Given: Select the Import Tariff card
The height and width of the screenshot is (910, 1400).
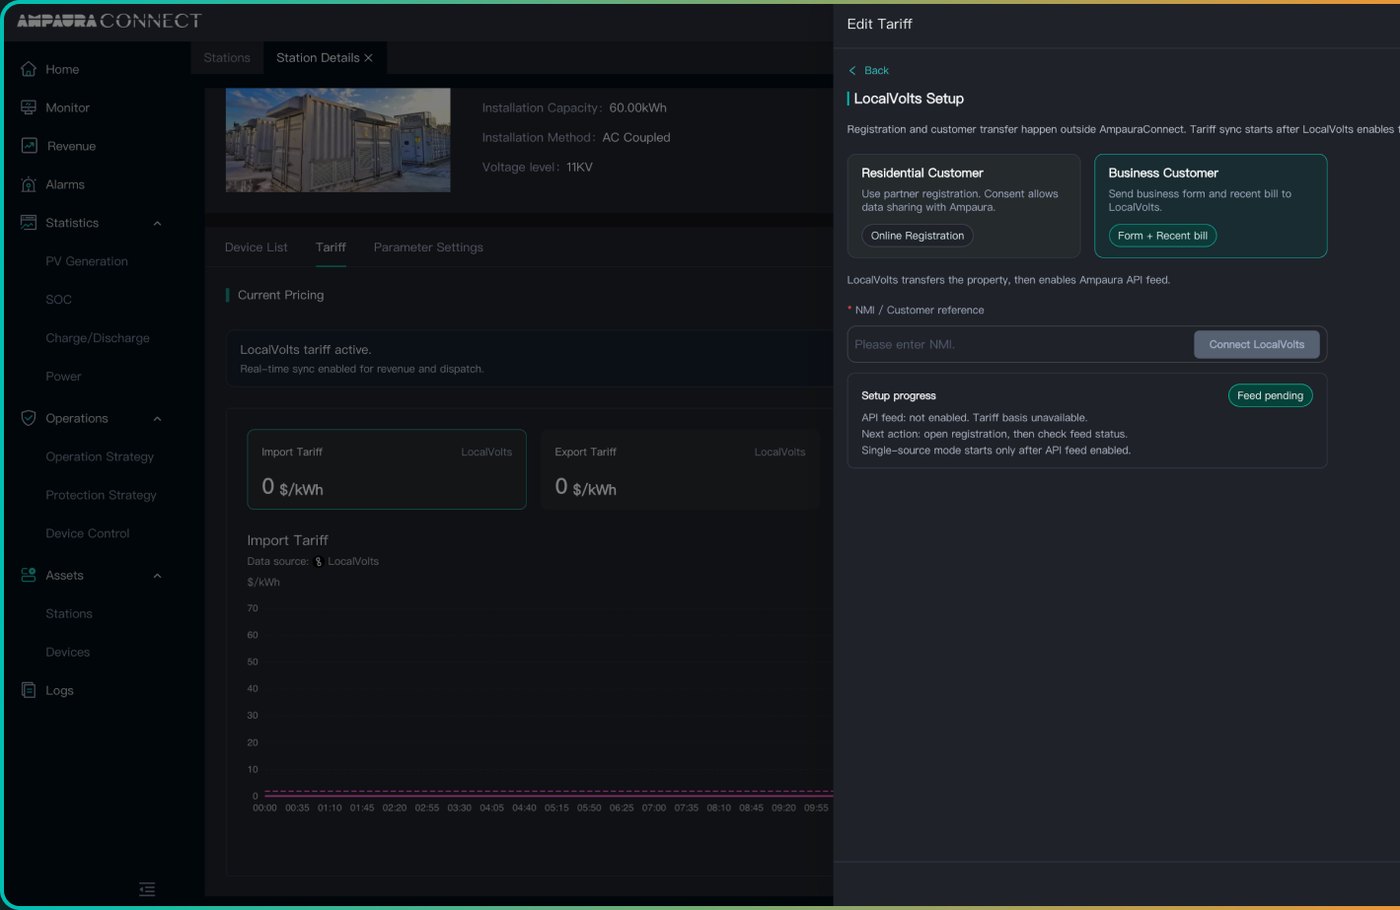Looking at the screenshot, I should (x=387, y=469).
